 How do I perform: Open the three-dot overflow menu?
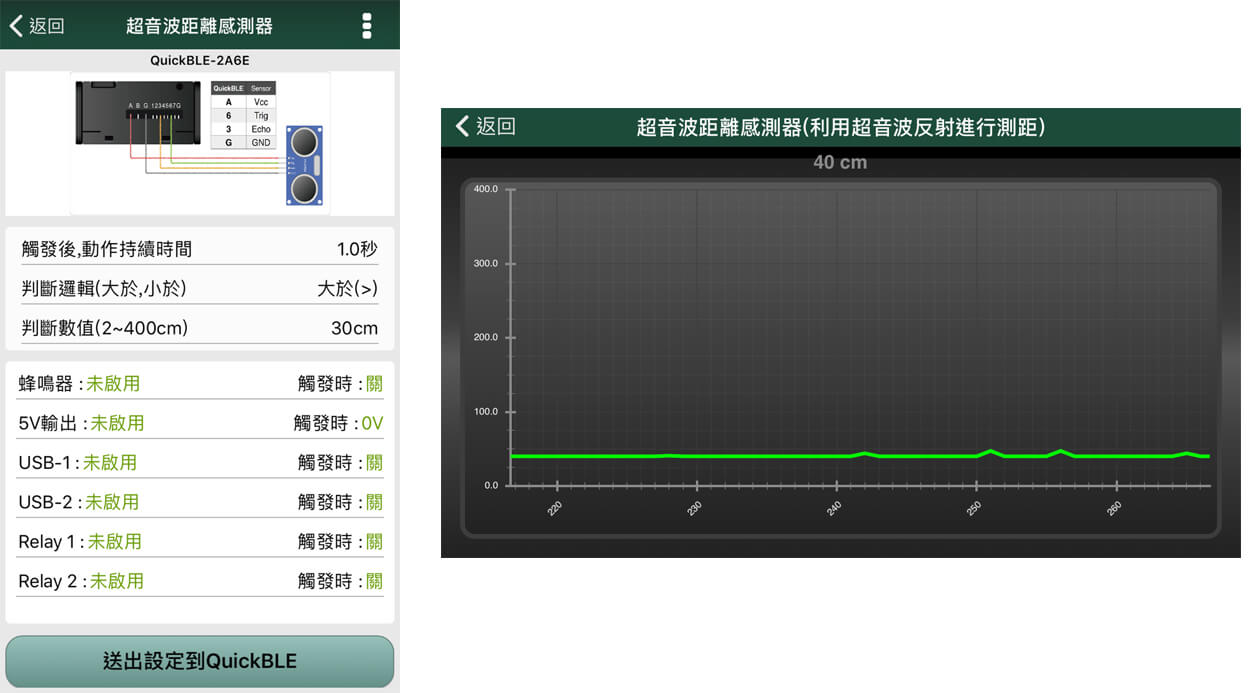(x=367, y=26)
